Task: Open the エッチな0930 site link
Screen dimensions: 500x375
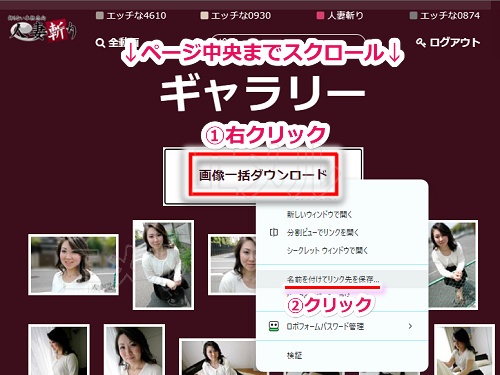Action: 236,16
